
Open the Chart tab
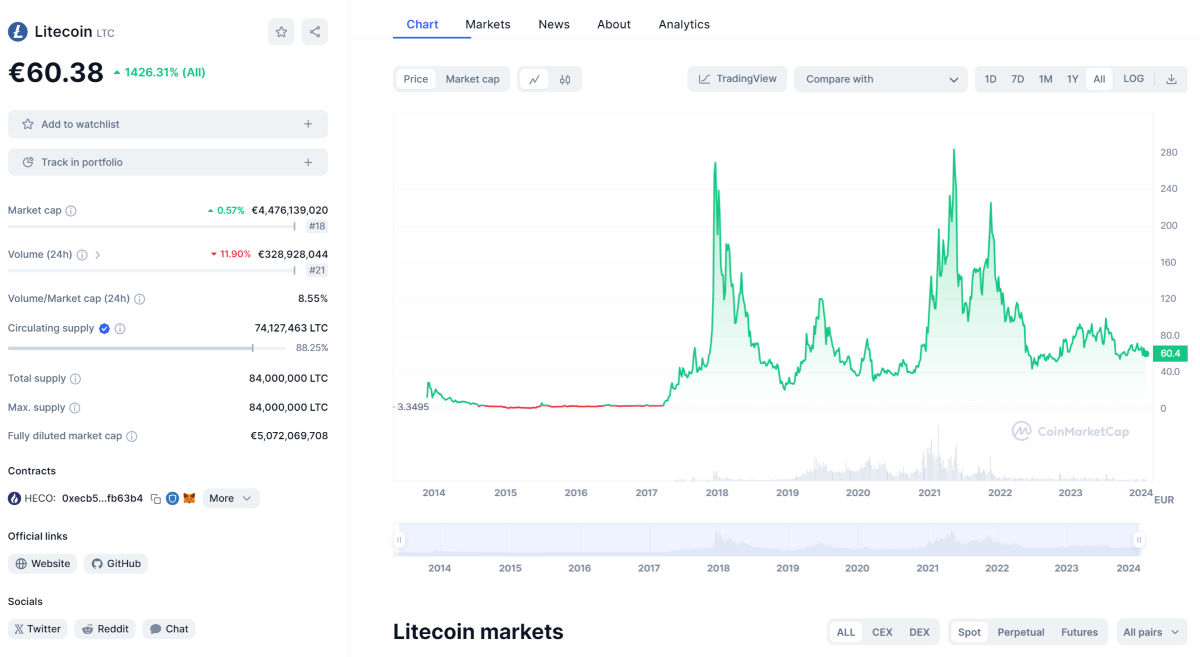pos(422,24)
